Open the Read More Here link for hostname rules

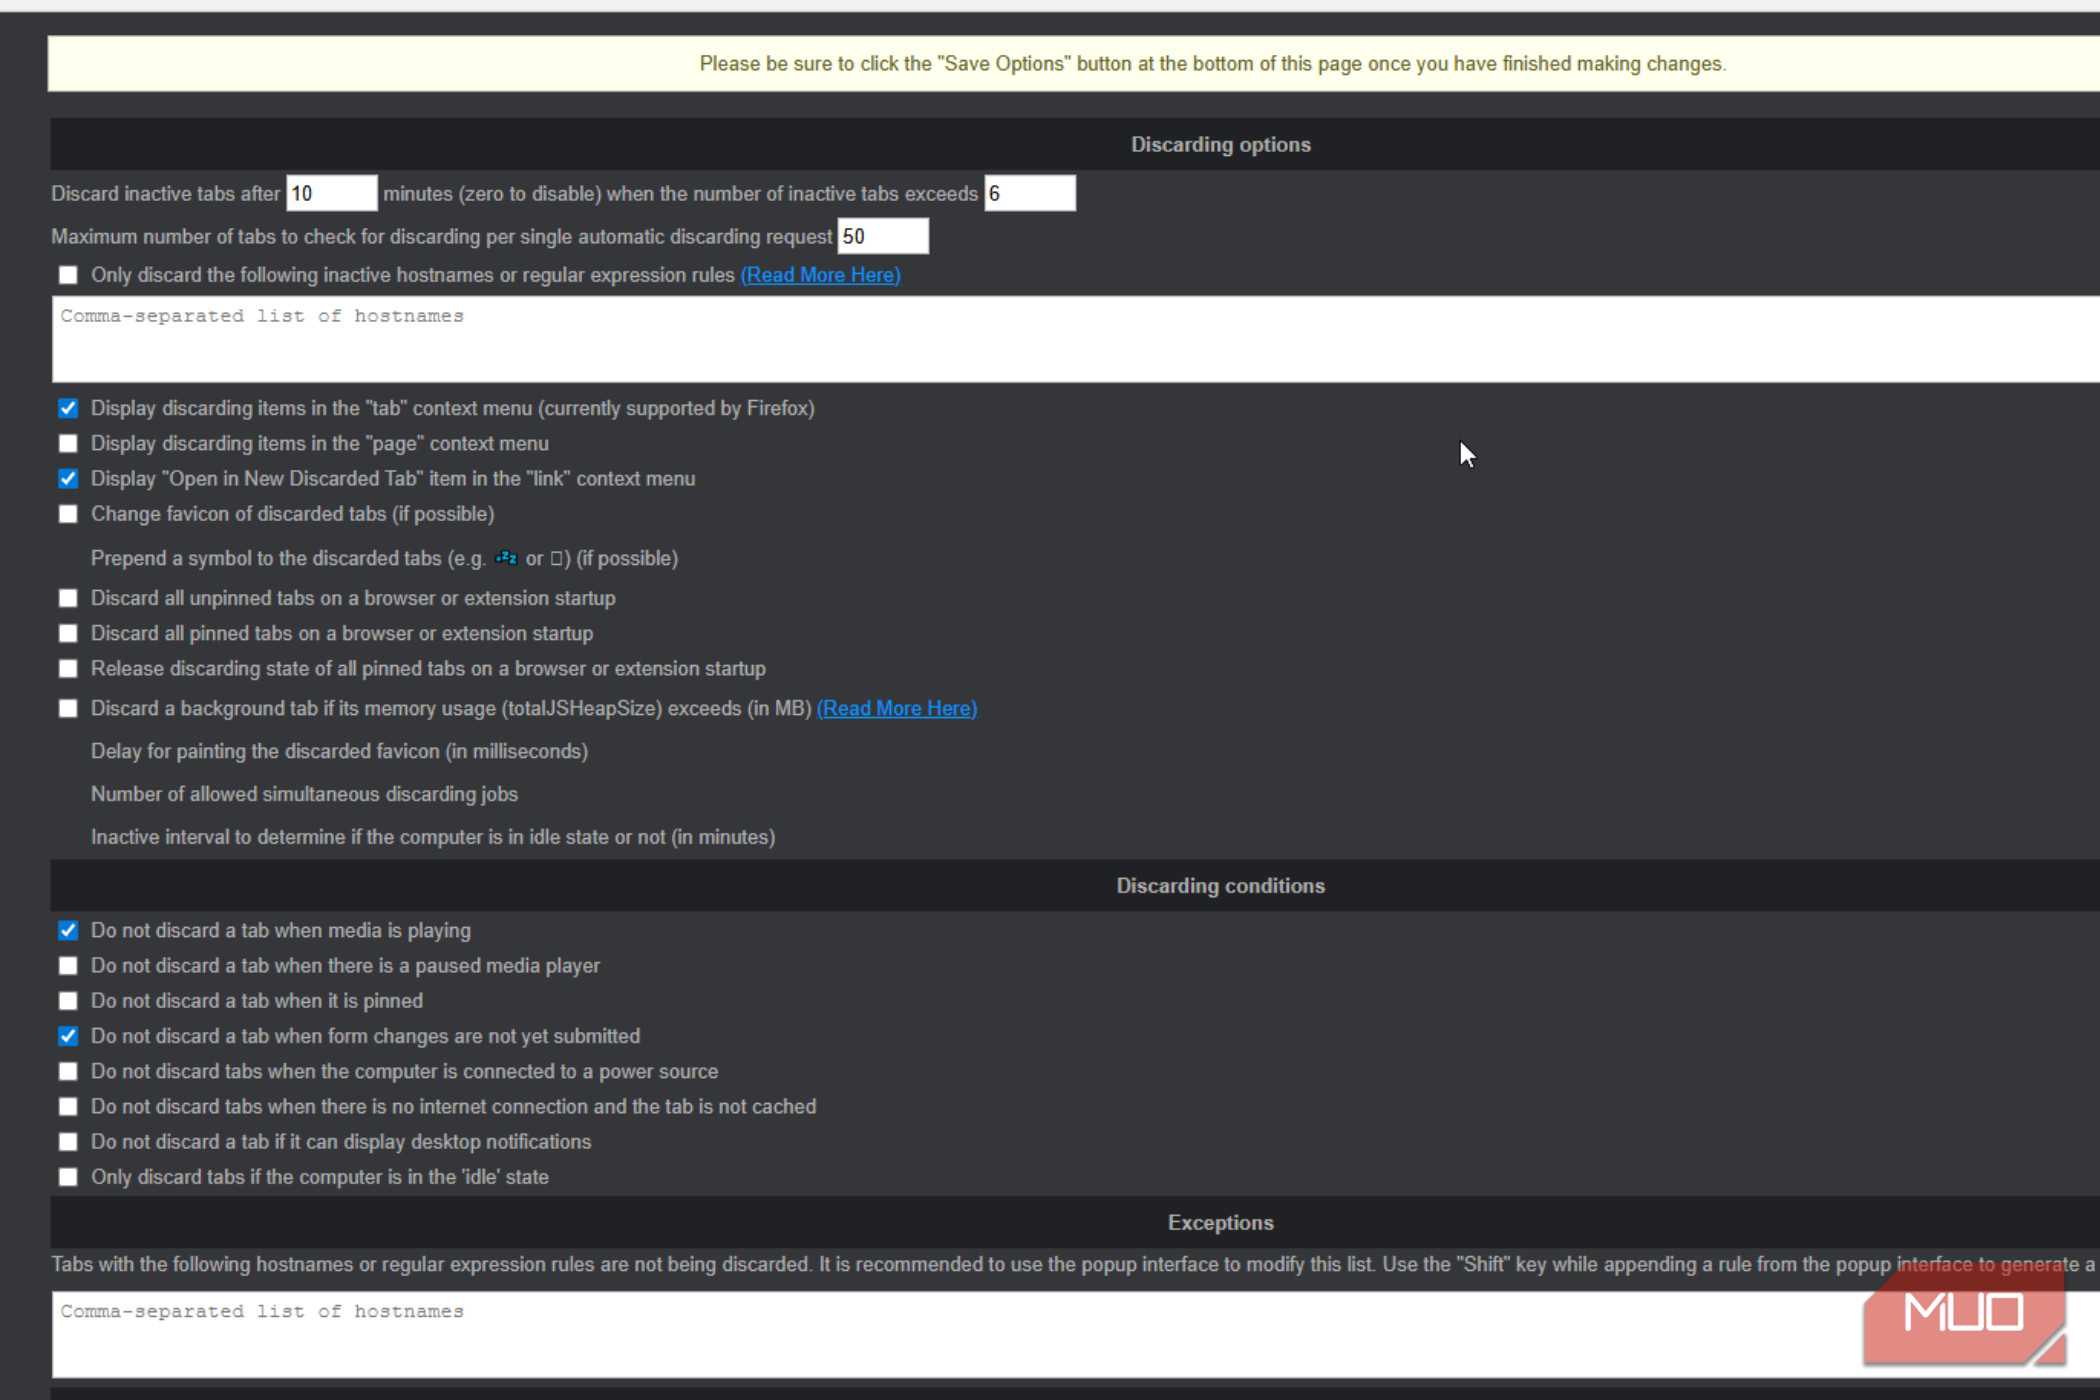pyautogui.click(x=820, y=275)
